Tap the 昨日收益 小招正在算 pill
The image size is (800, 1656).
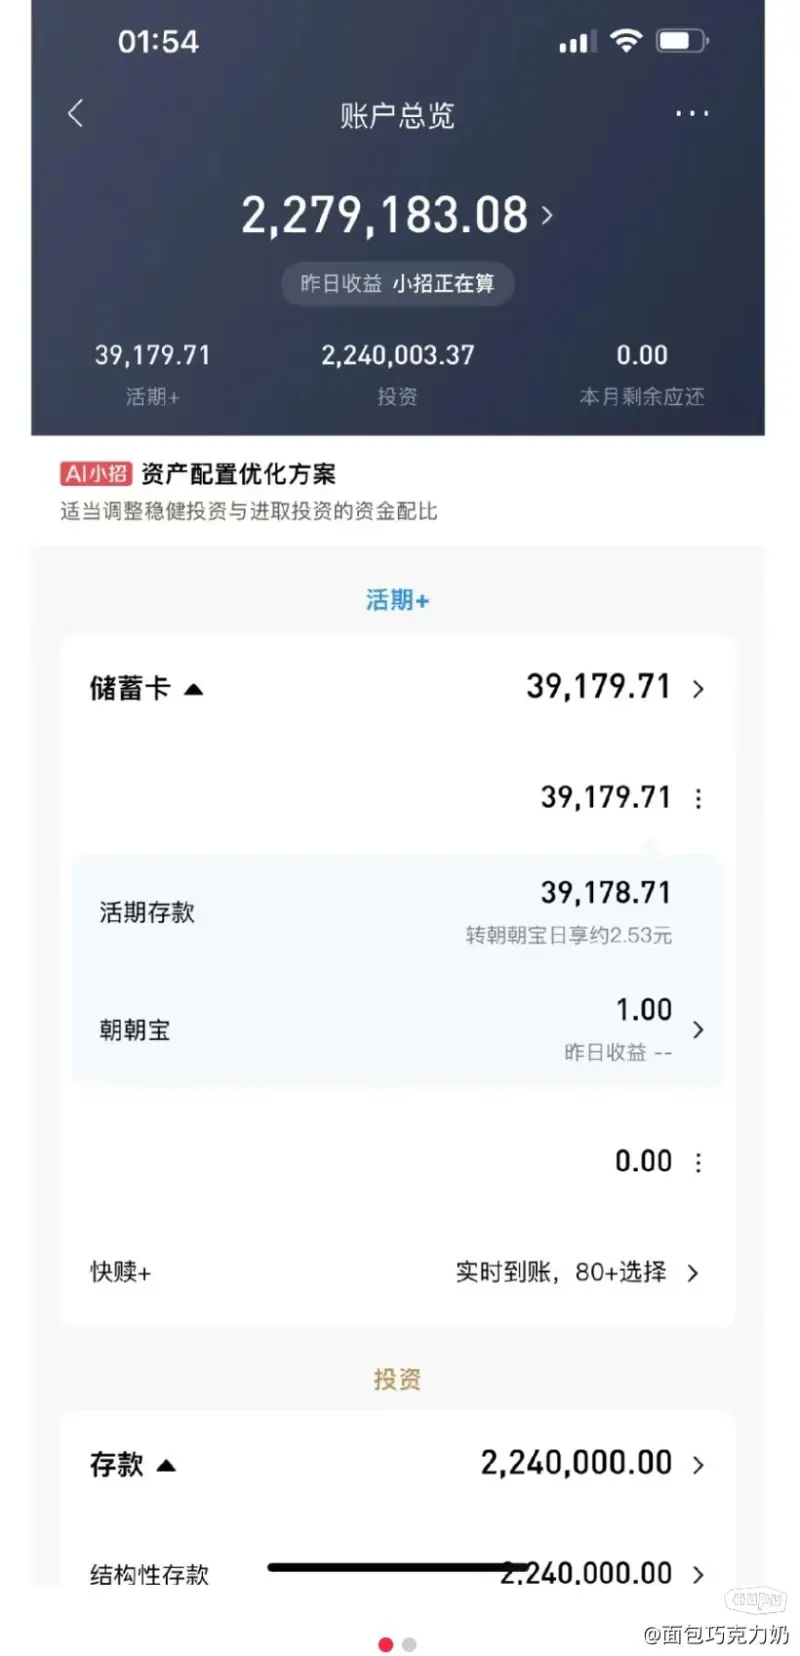397,283
